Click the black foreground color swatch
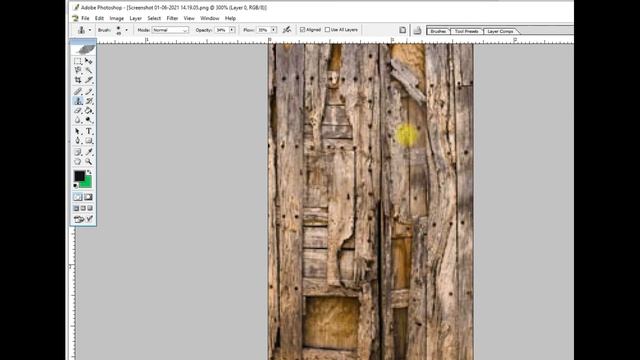 (x=79, y=176)
